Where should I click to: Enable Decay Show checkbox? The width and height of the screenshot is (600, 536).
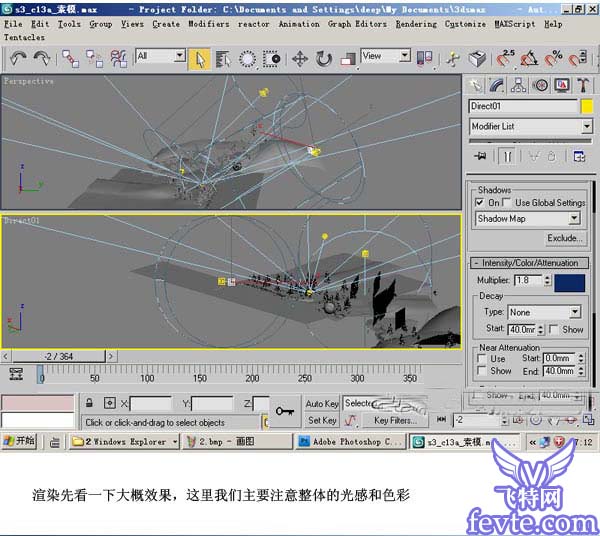(553, 329)
